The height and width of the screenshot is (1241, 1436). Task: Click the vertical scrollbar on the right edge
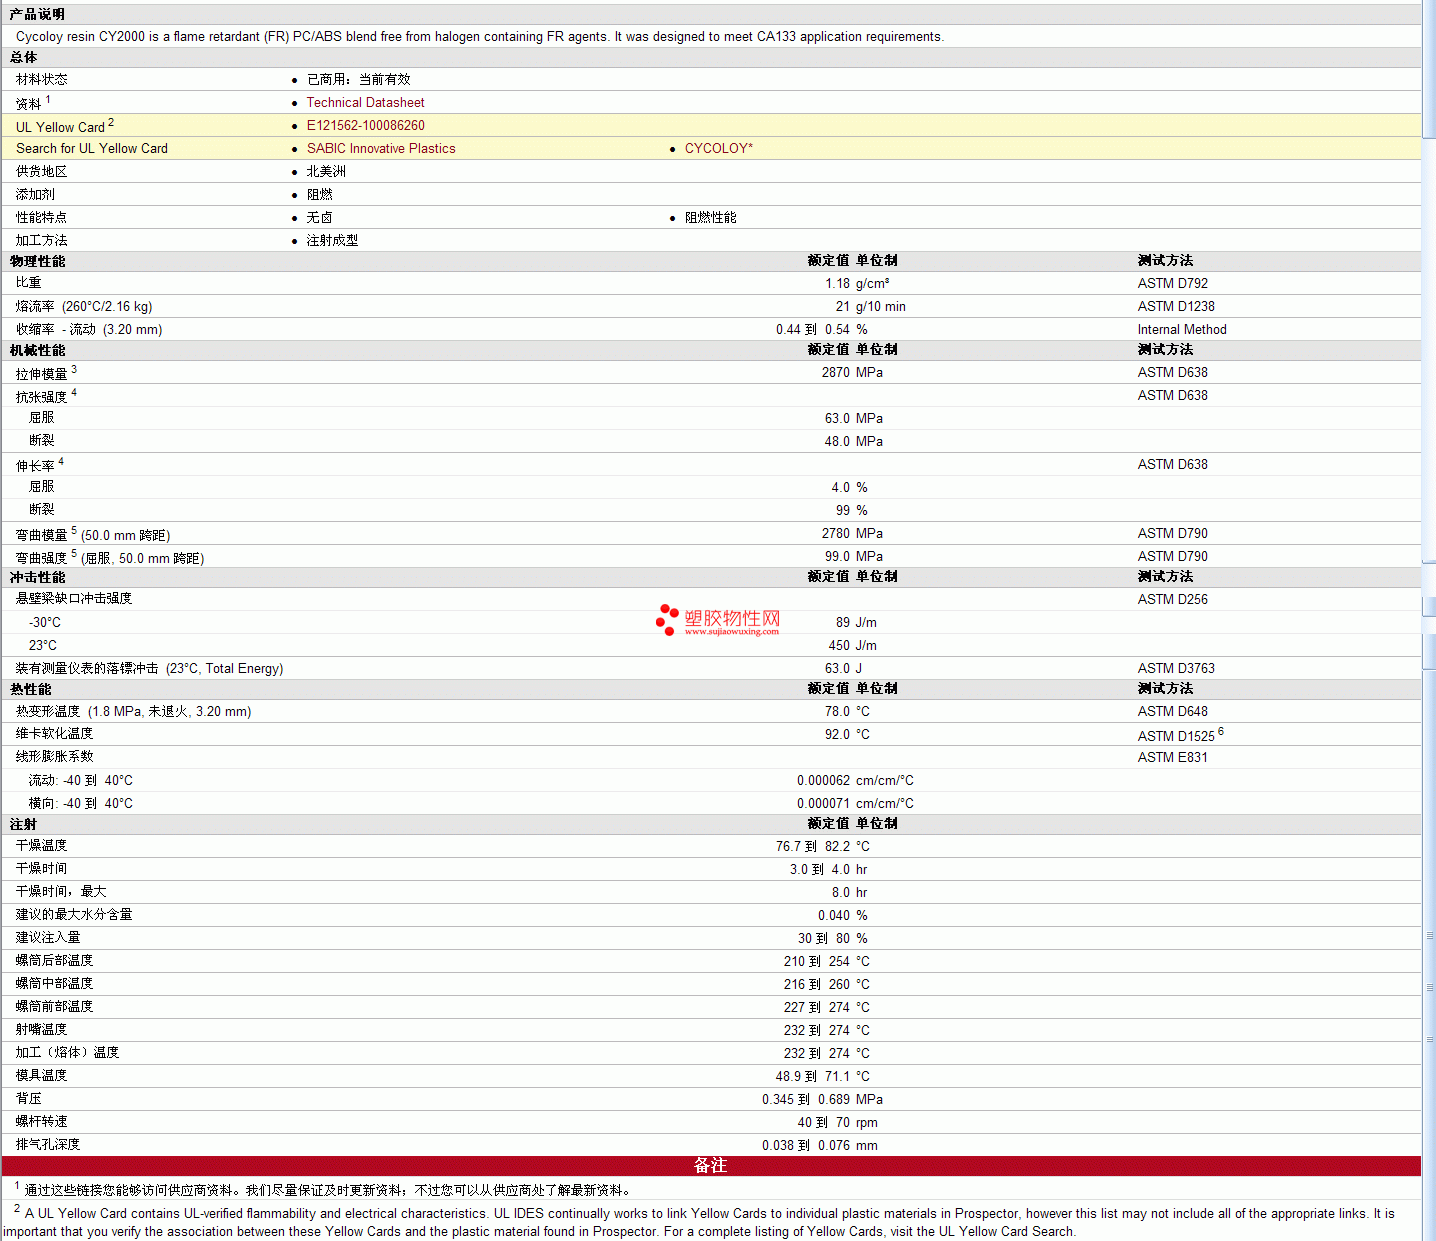[1429, 620]
